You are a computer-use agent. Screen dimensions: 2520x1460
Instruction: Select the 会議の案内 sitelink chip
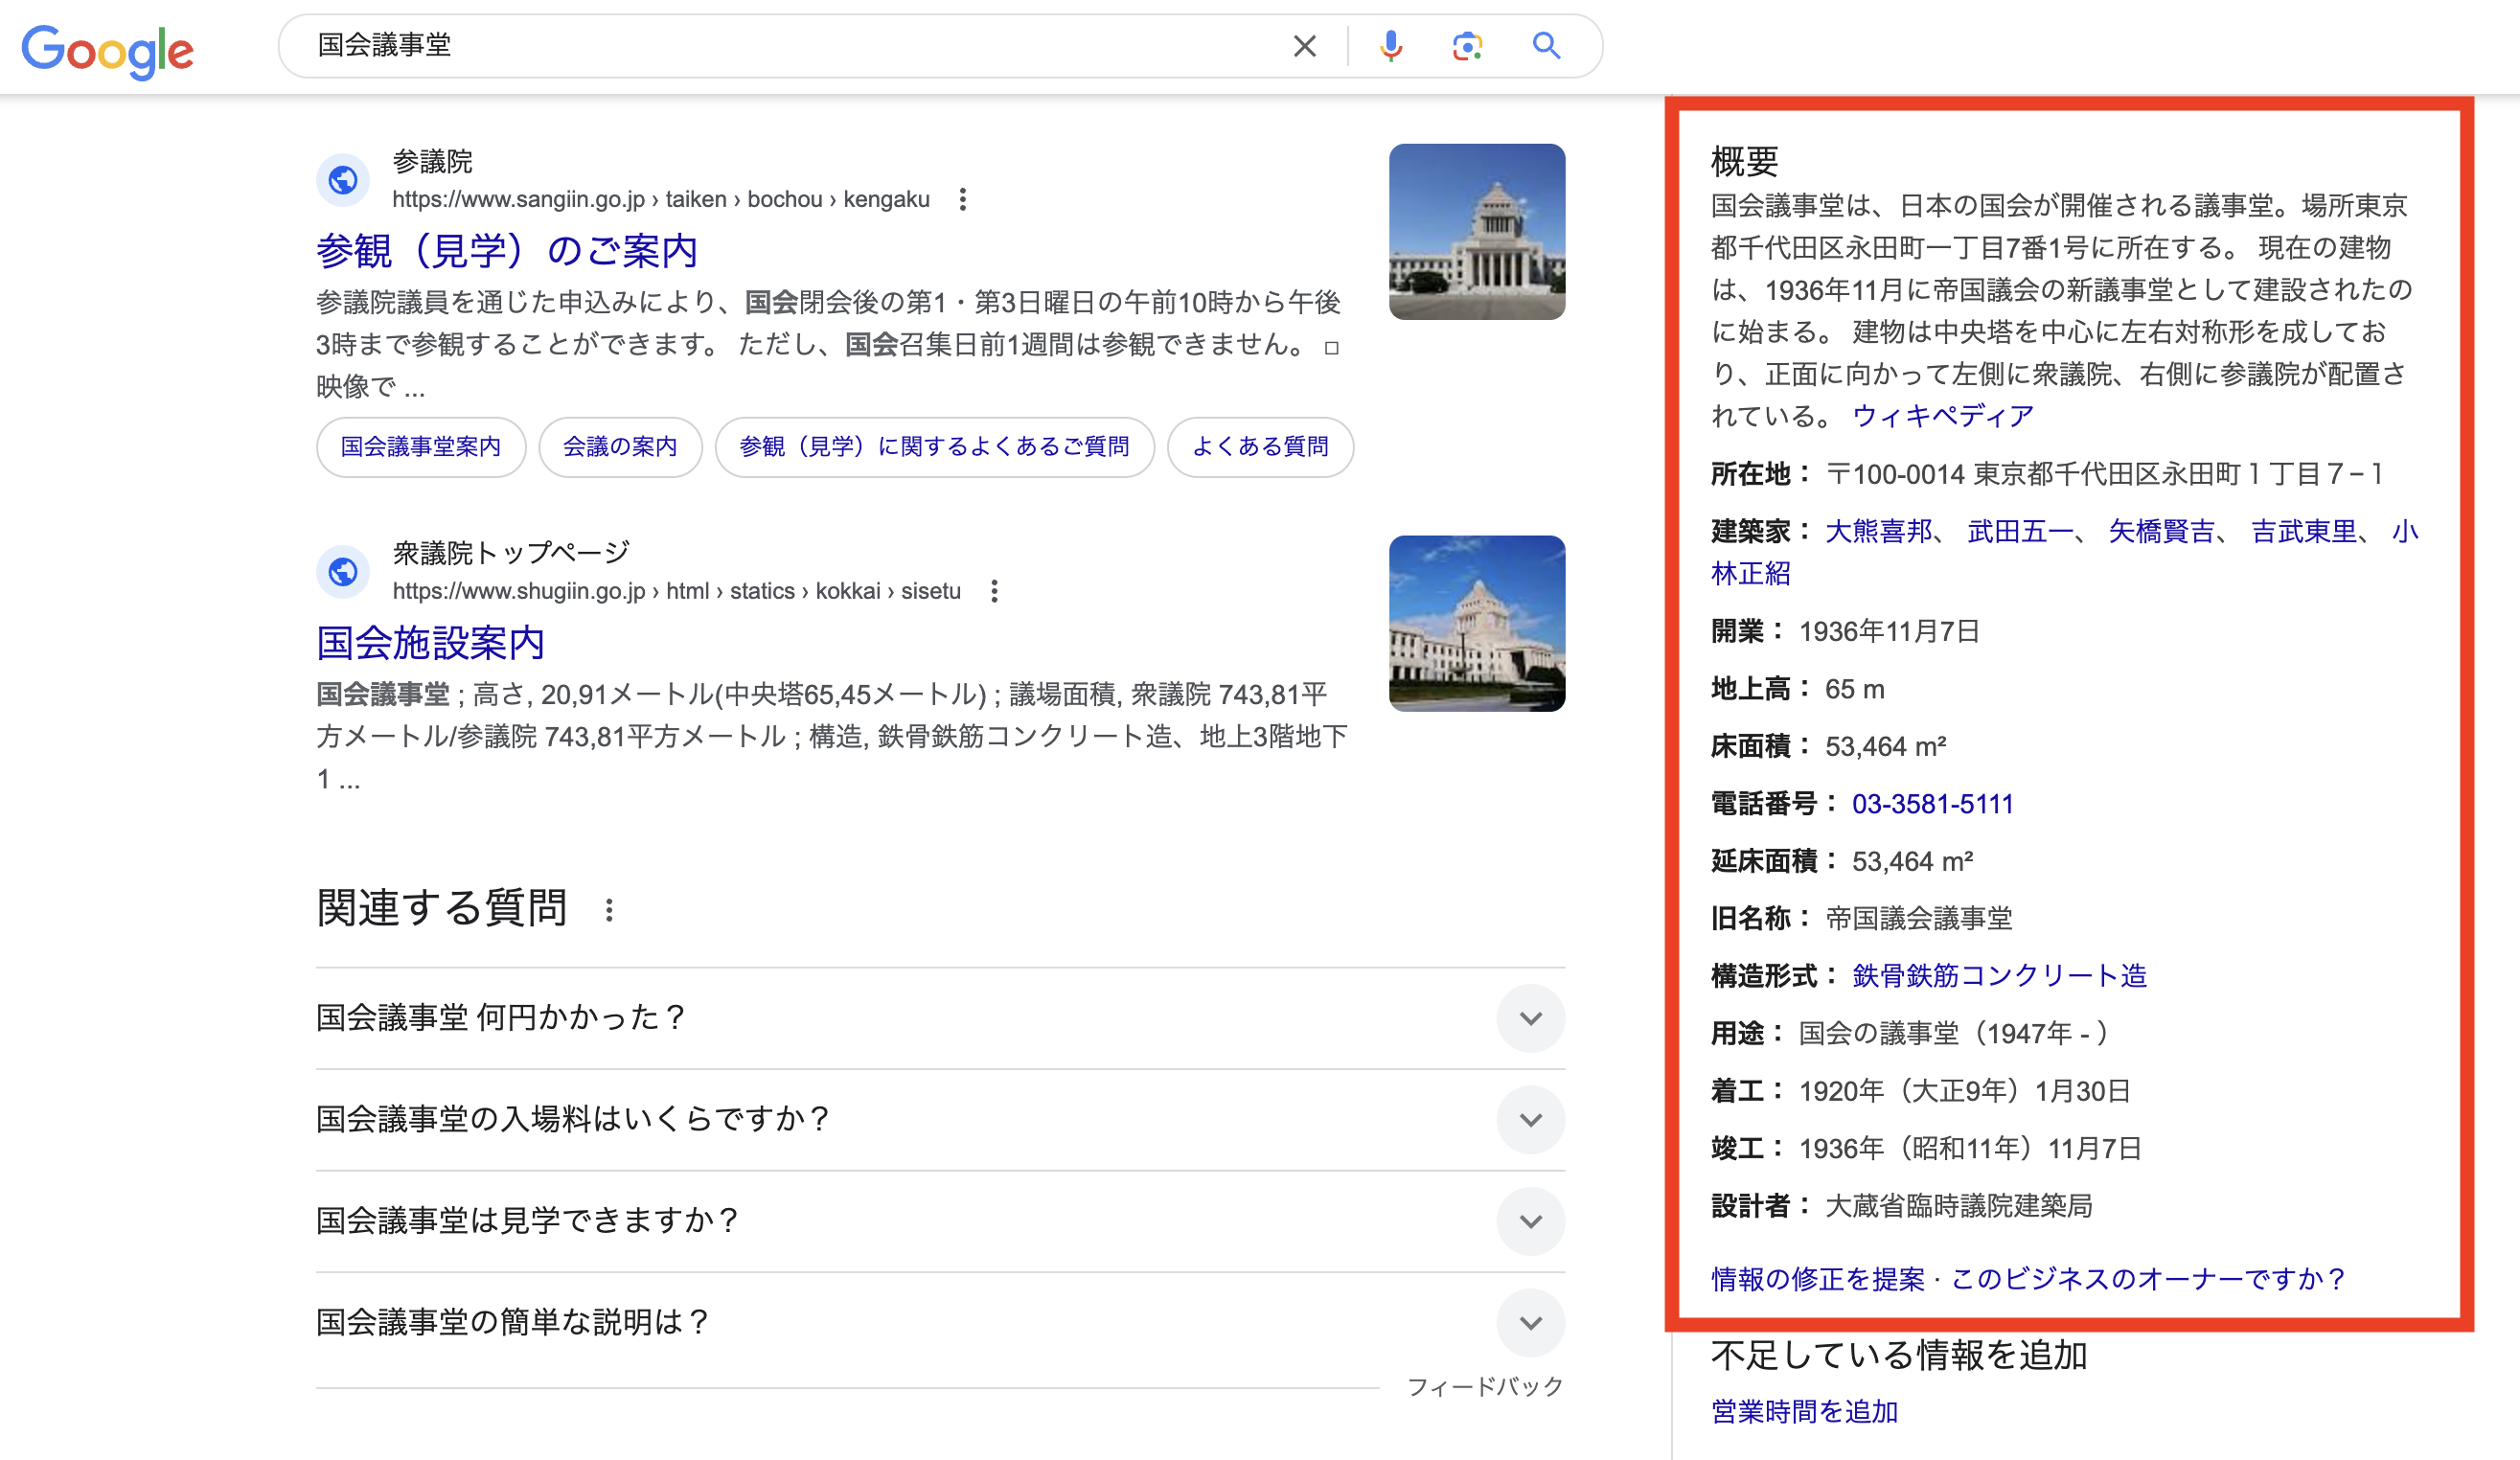pos(620,446)
